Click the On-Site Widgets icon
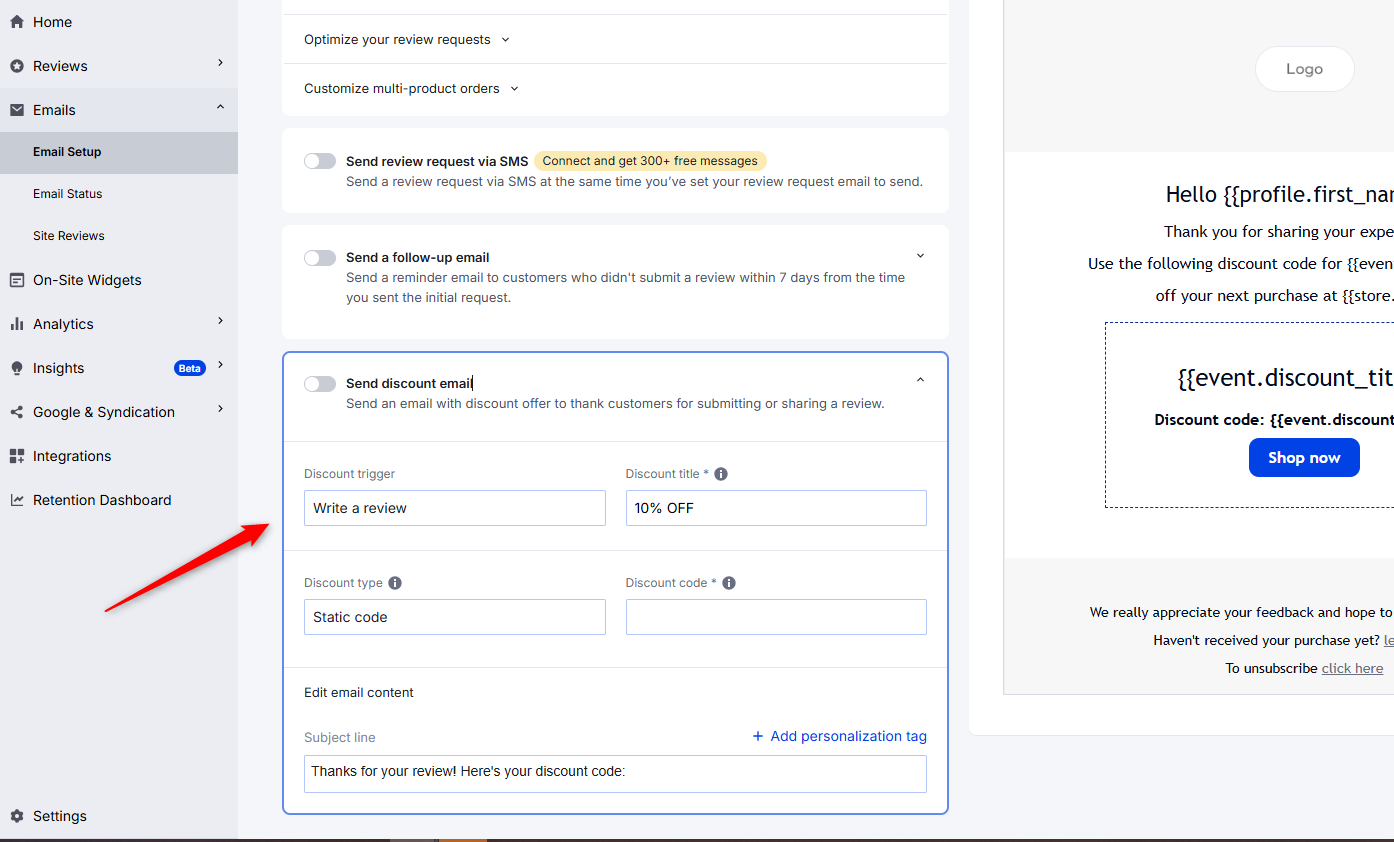This screenshot has height=842, width=1394. click(17, 280)
